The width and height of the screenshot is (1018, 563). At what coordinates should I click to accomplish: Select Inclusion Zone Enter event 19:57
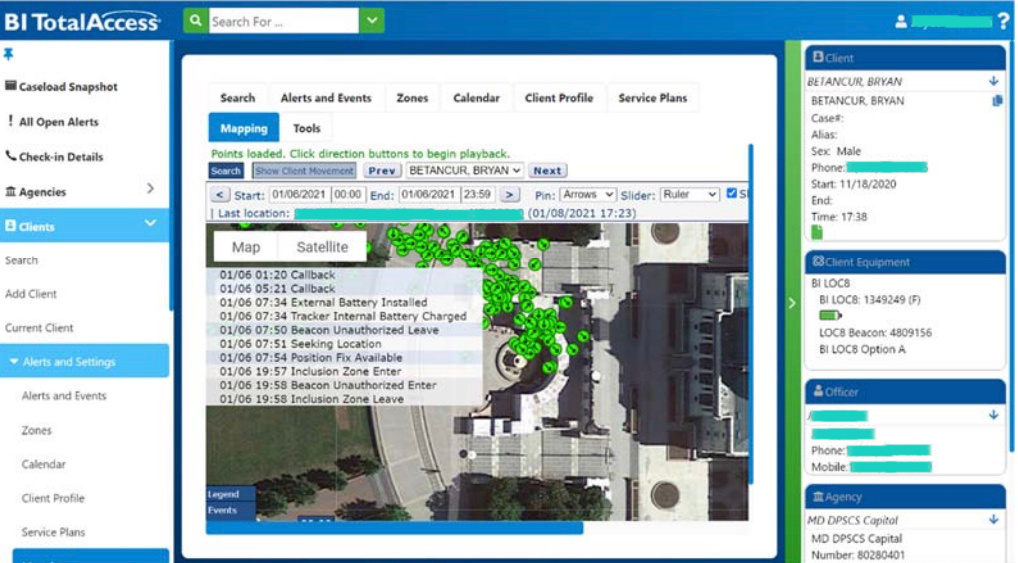(x=310, y=371)
